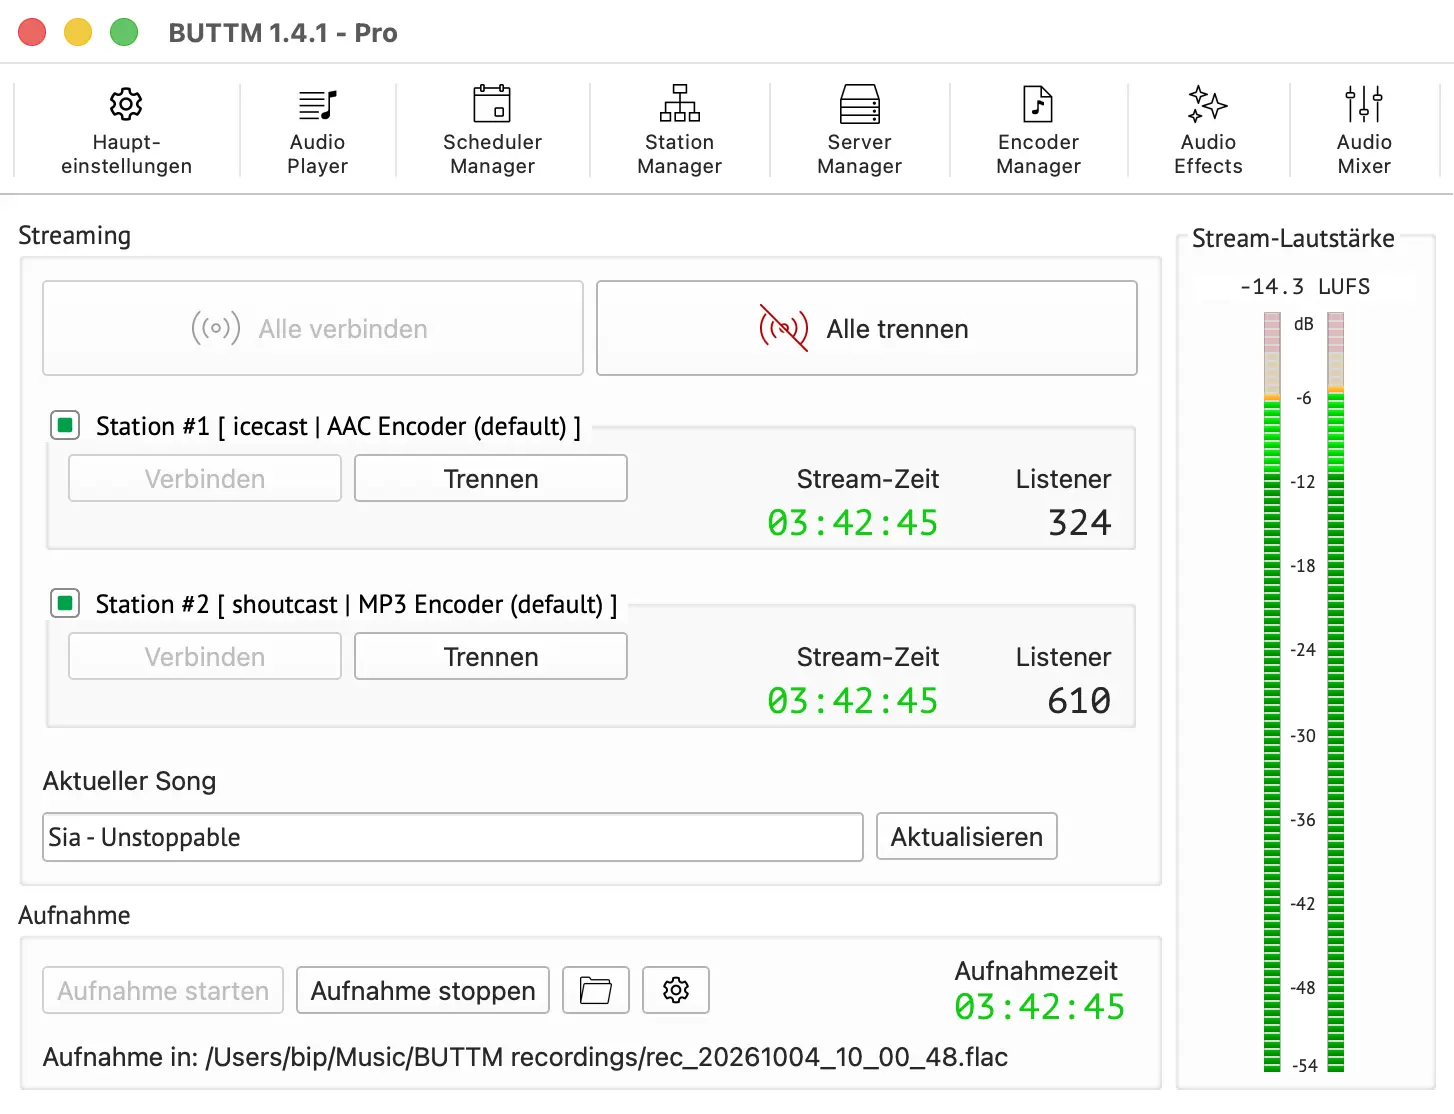Click listener count 324
Screen dimensions: 1454x1114
pyautogui.click(x=1080, y=523)
